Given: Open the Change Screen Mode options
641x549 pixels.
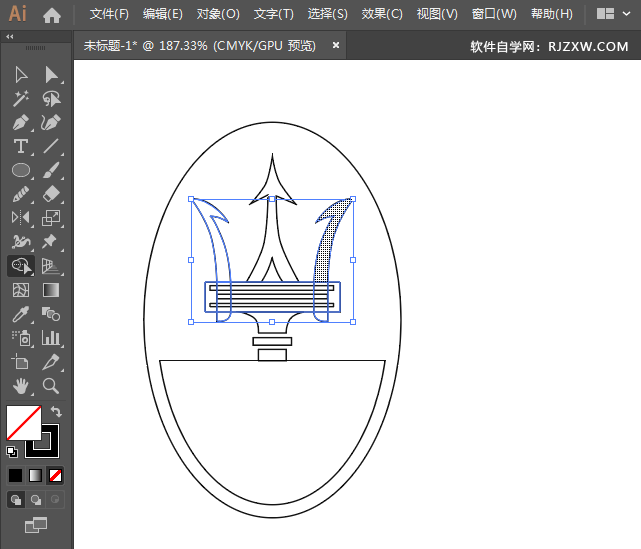Looking at the screenshot, I should pos(36,524).
